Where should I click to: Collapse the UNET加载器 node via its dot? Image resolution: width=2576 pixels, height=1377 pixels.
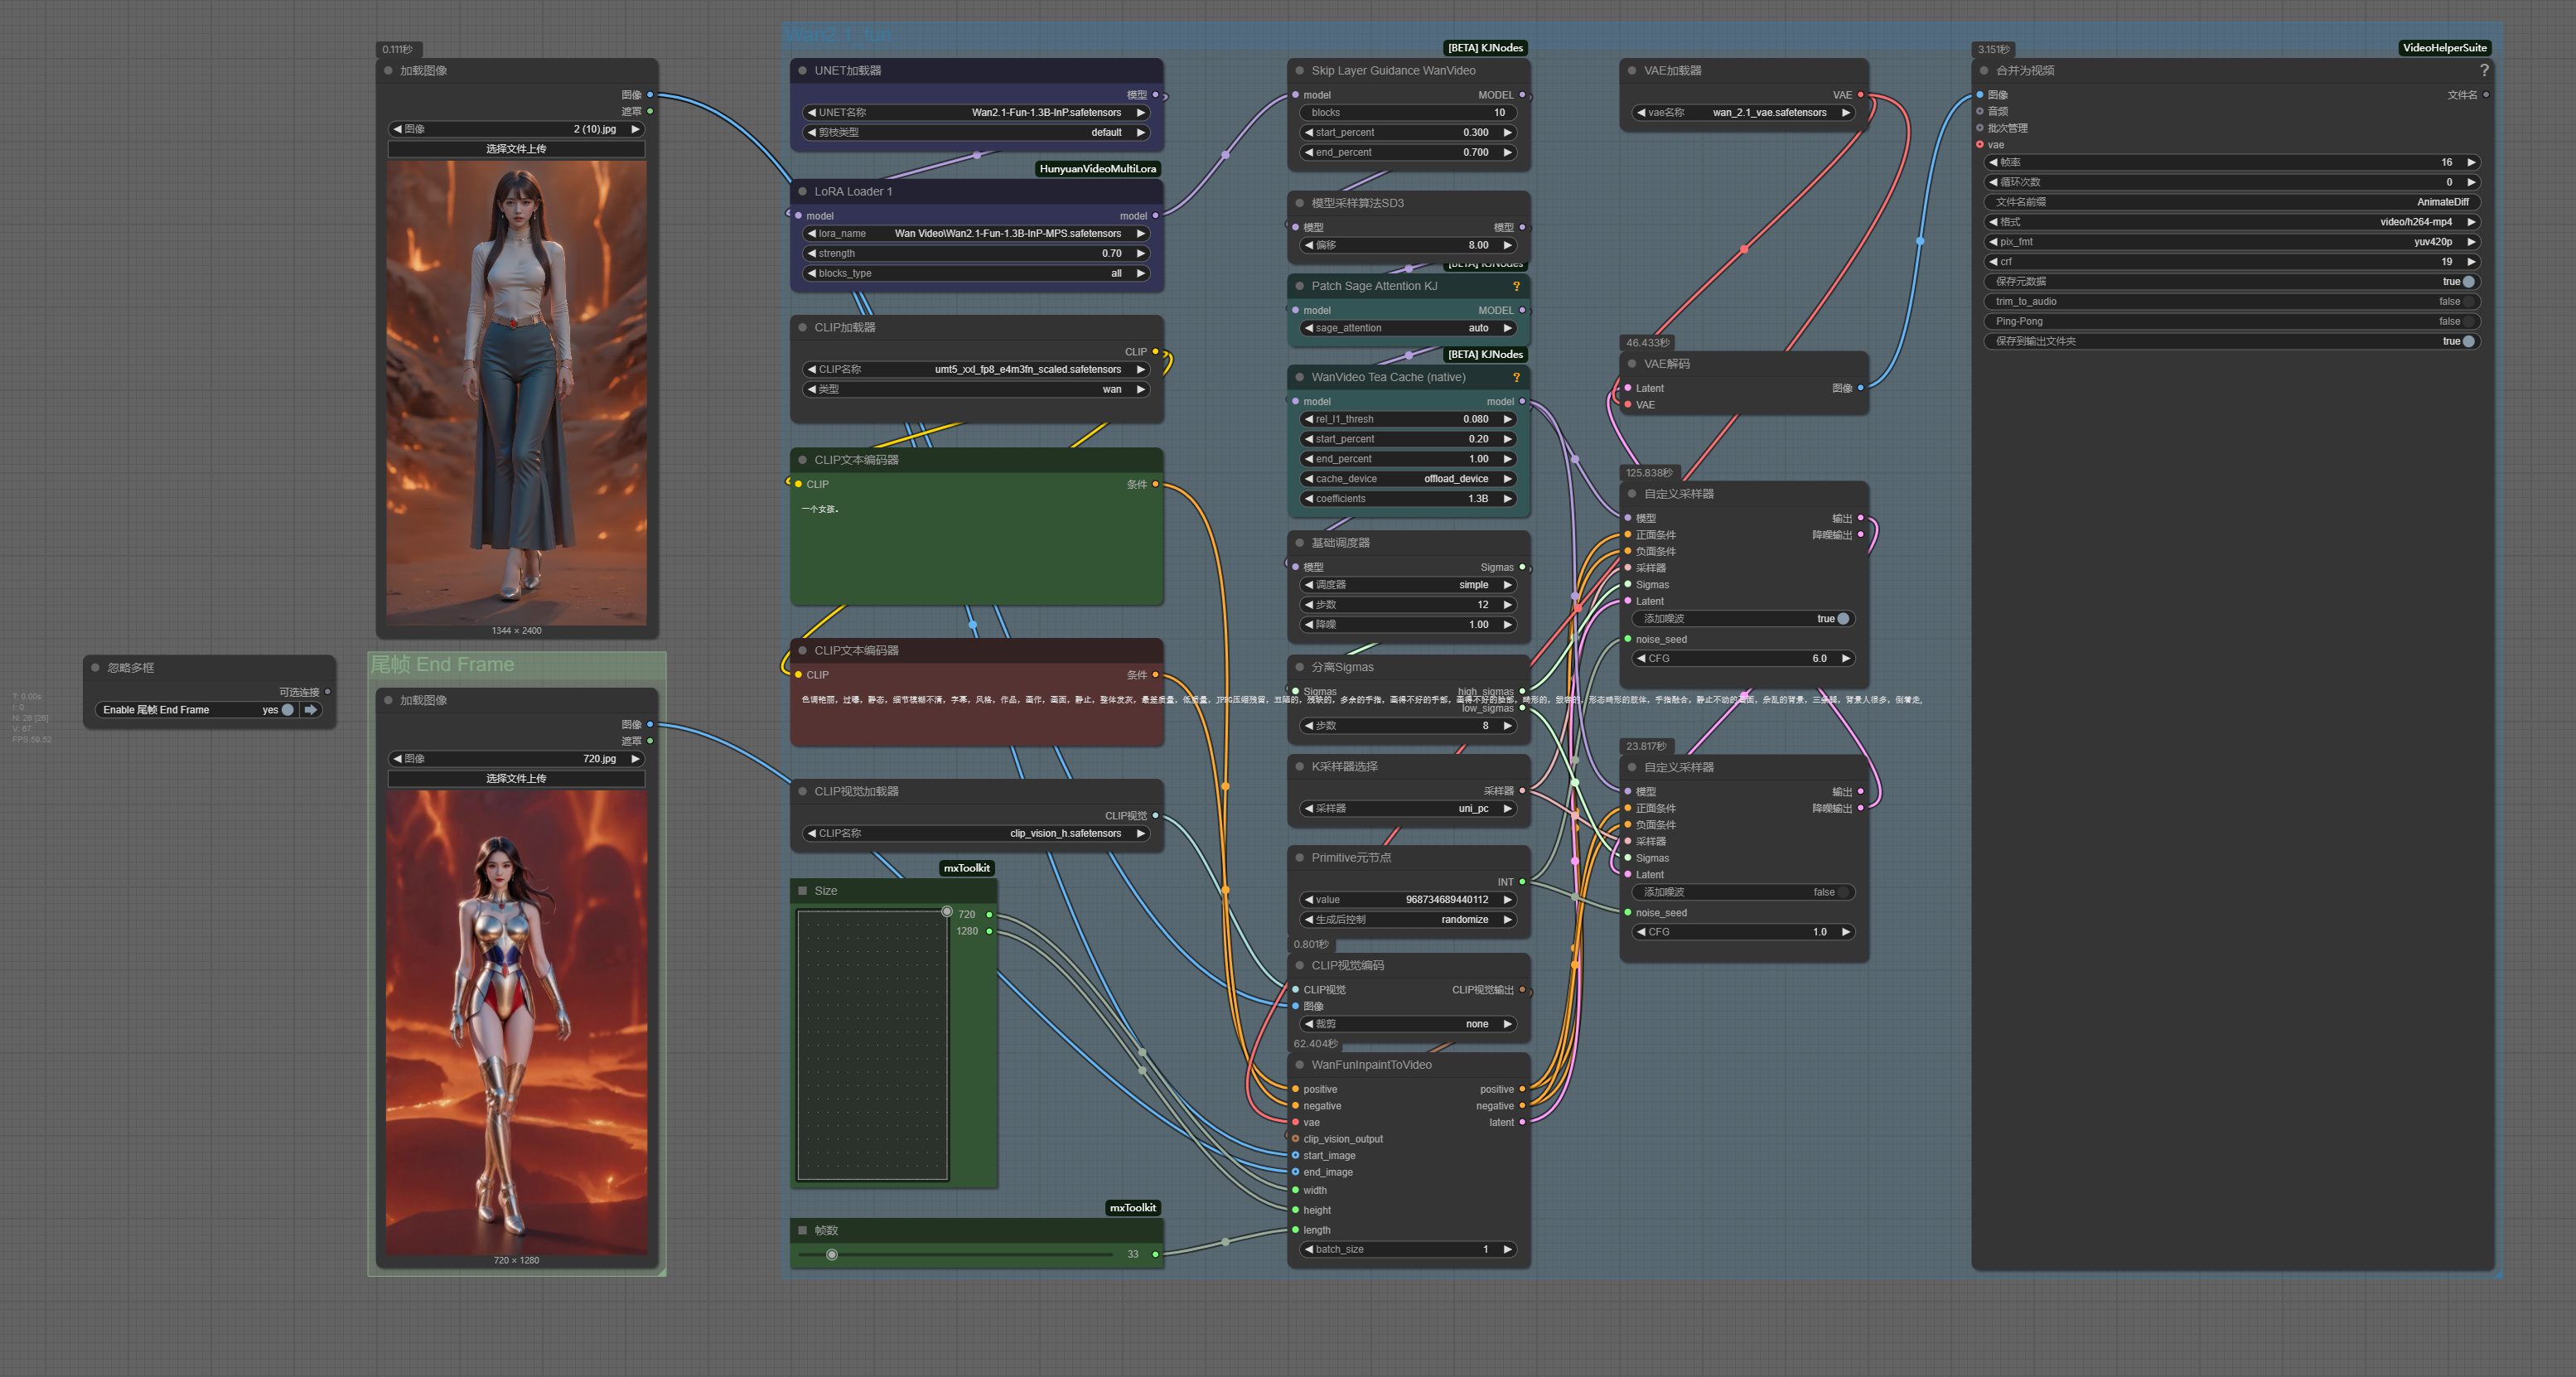coord(802,70)
